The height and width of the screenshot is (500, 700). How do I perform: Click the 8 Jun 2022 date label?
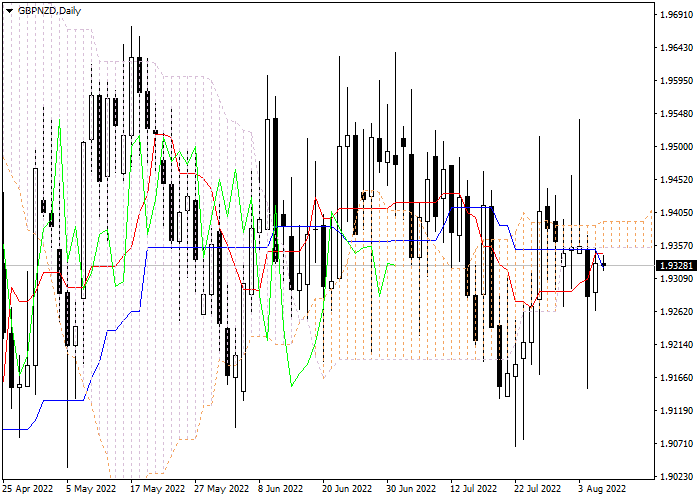(280, 489)
